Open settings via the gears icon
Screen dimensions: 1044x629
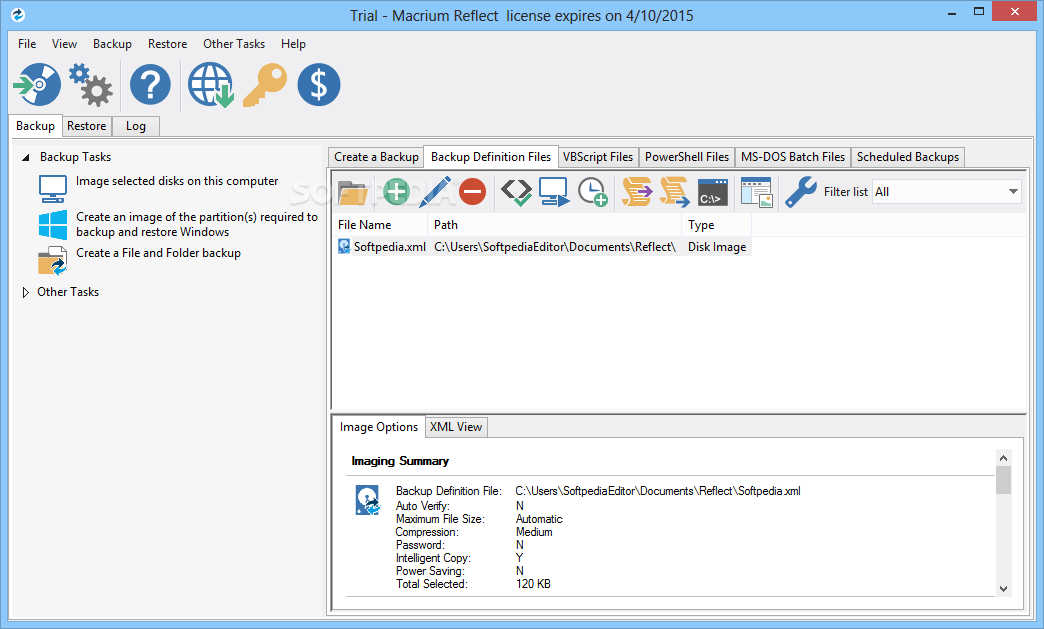(x=91, y=85)
